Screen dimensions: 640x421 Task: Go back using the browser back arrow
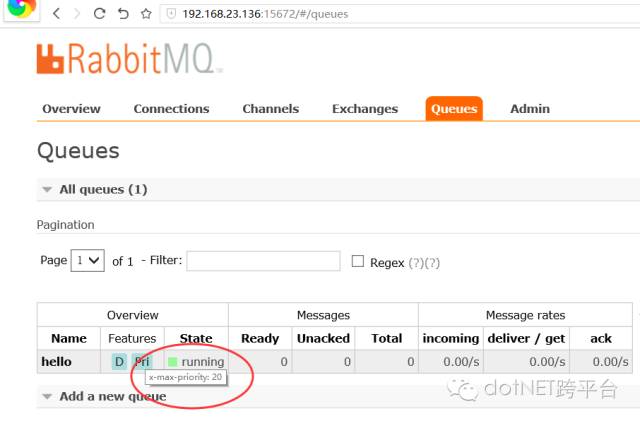click(x=57, y=13)
